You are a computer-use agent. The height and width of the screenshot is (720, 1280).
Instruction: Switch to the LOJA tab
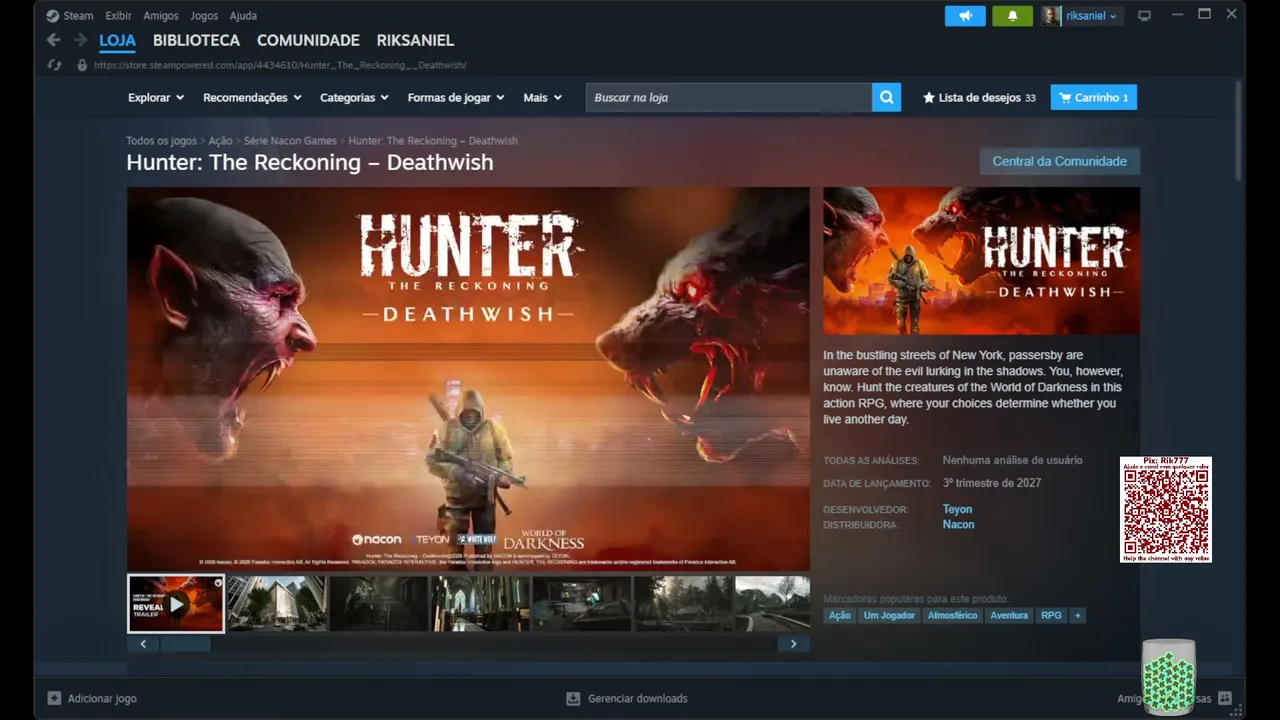pos(117,41)
